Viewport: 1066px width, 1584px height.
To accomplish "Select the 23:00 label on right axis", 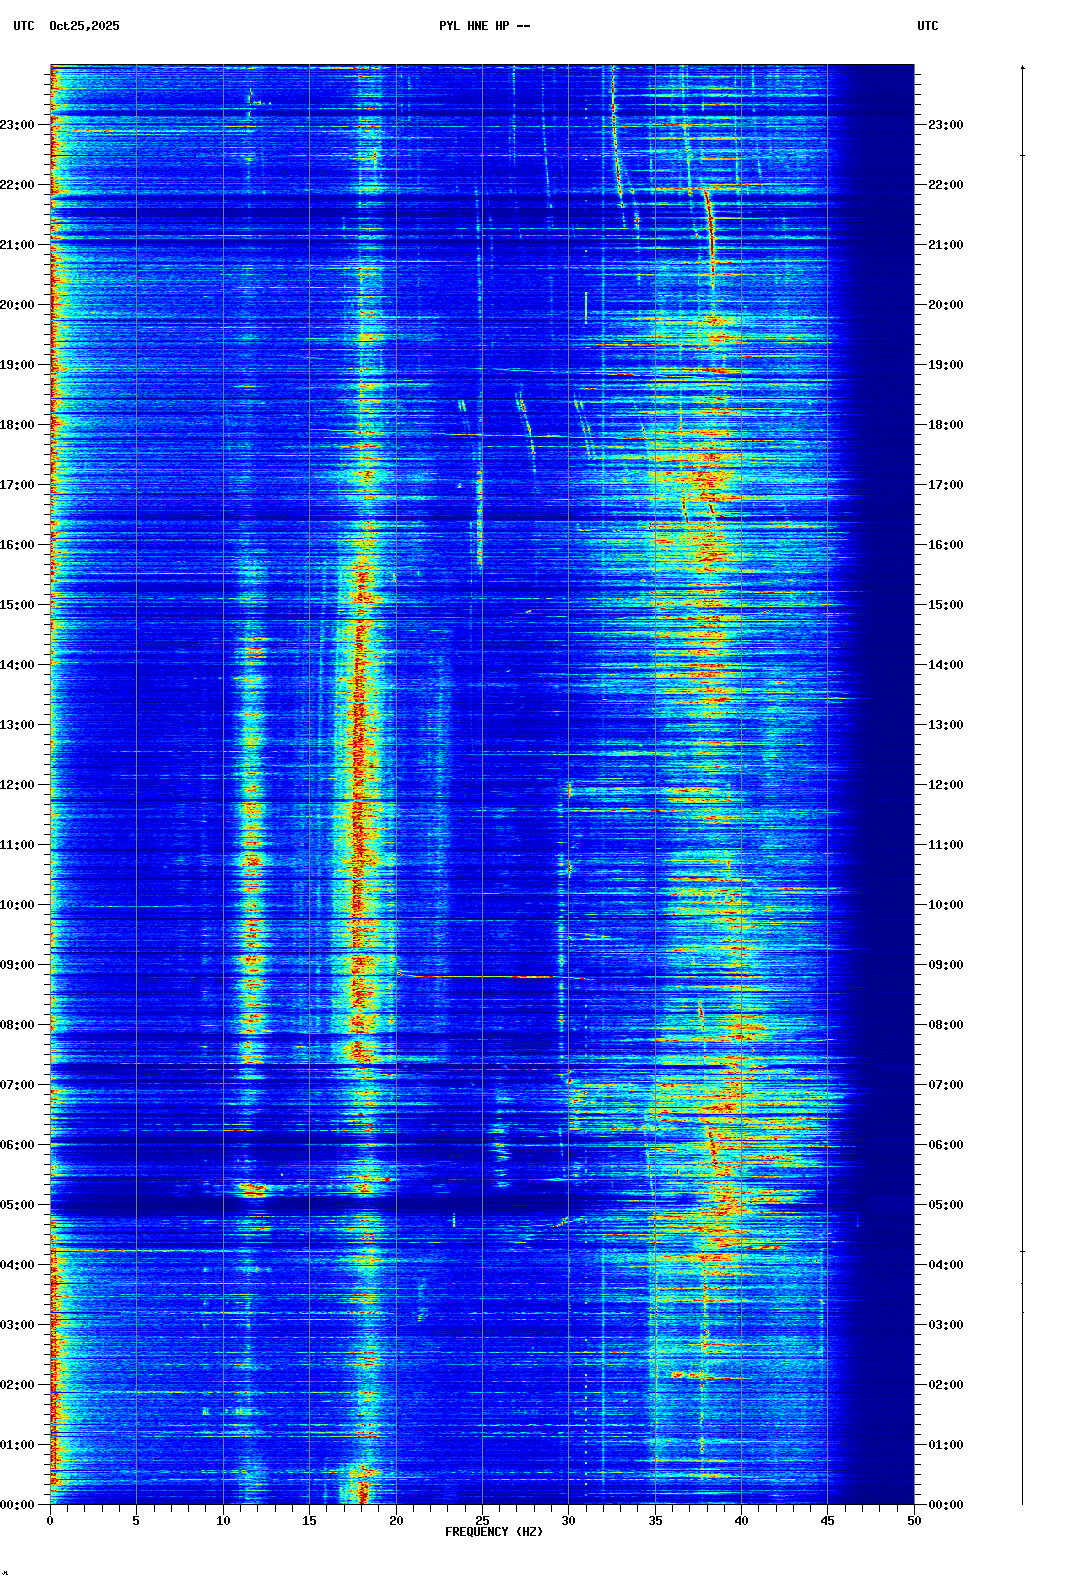I will 945,125.
